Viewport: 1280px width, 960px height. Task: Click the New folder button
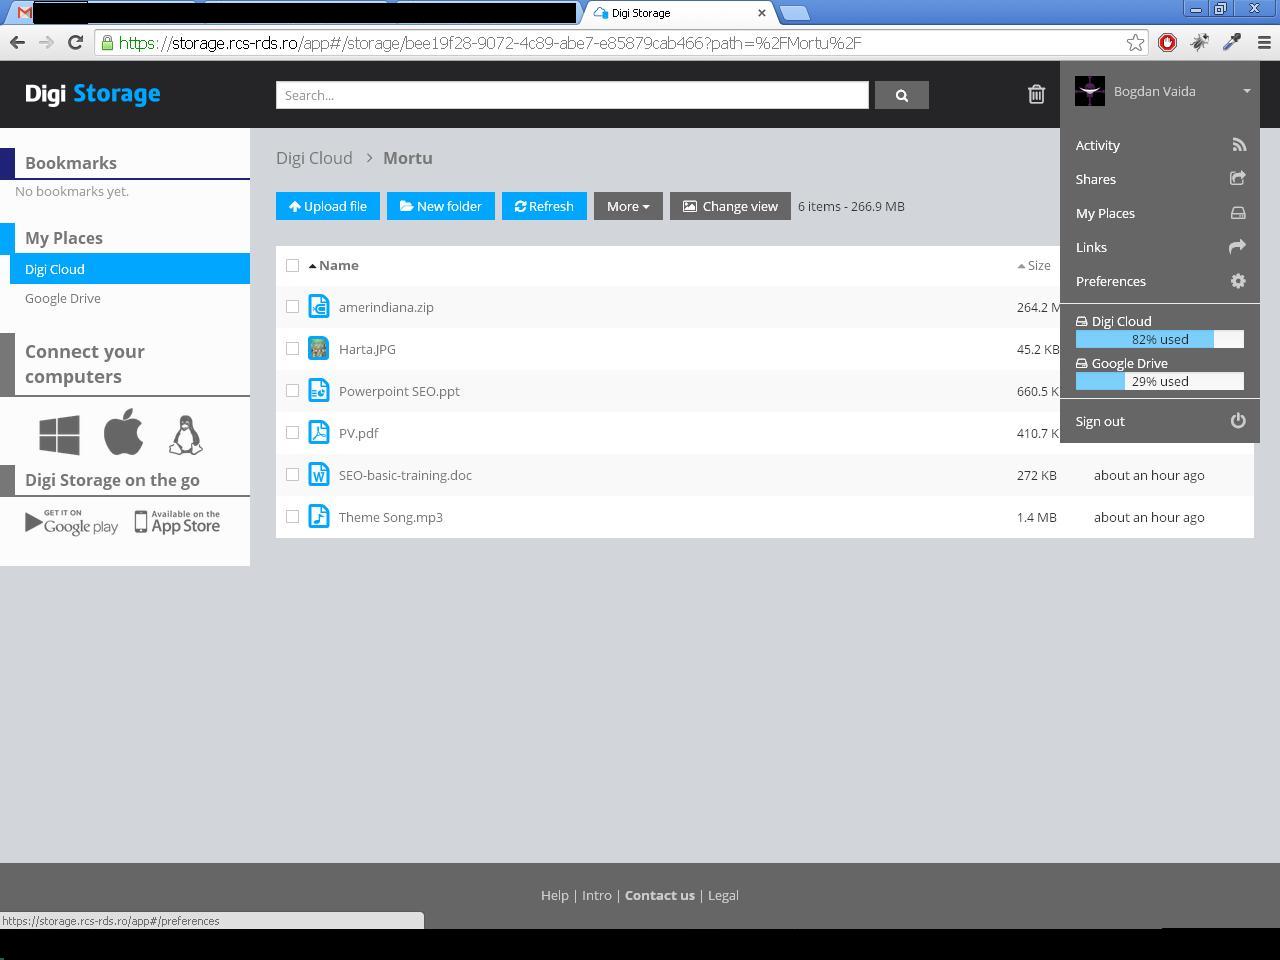pyautogui.click(x=441, y=206)
